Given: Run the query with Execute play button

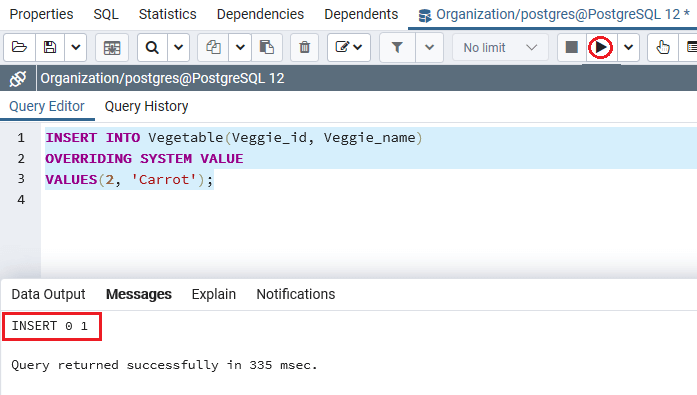Looking at the screenshot, I should click(601, 47).
